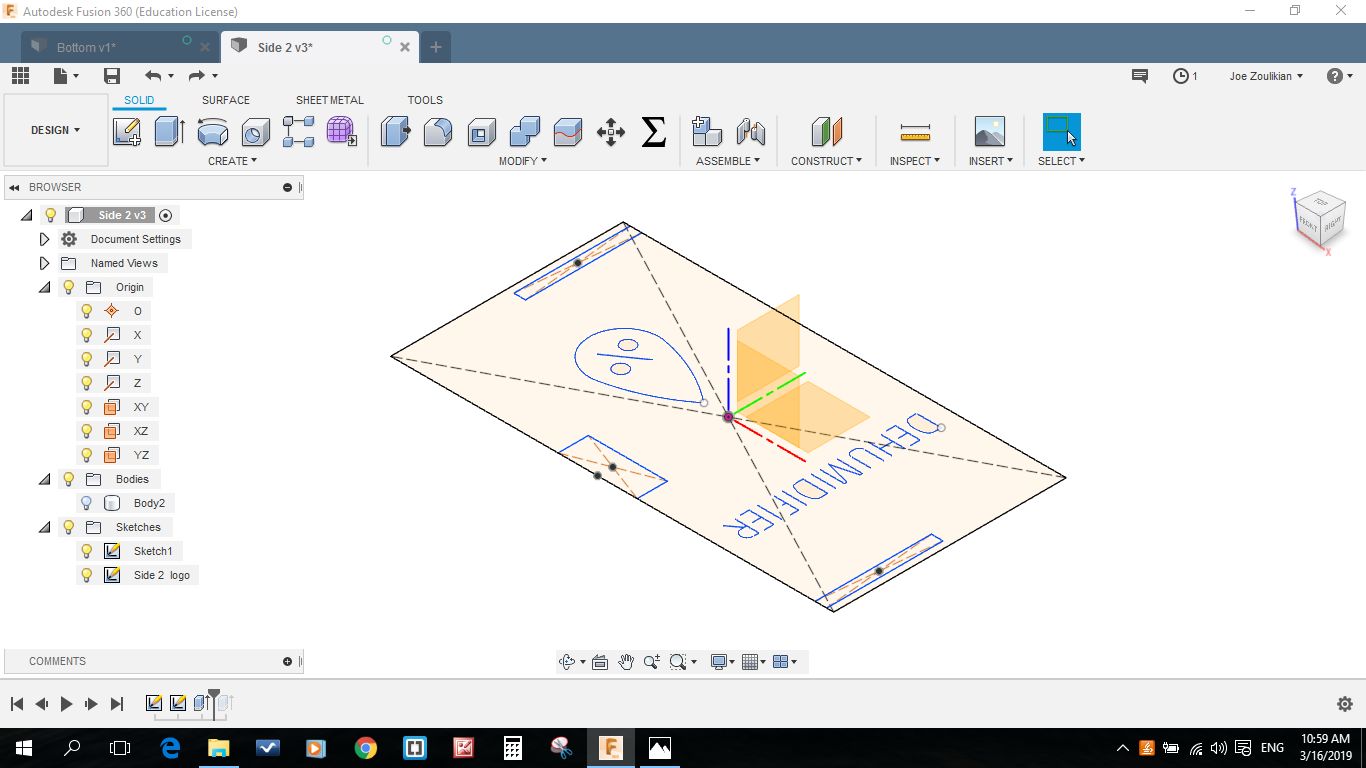1366x768 pixels.
Task: Switch to the SHEET METAL tab
Action: tap(330, 100)
